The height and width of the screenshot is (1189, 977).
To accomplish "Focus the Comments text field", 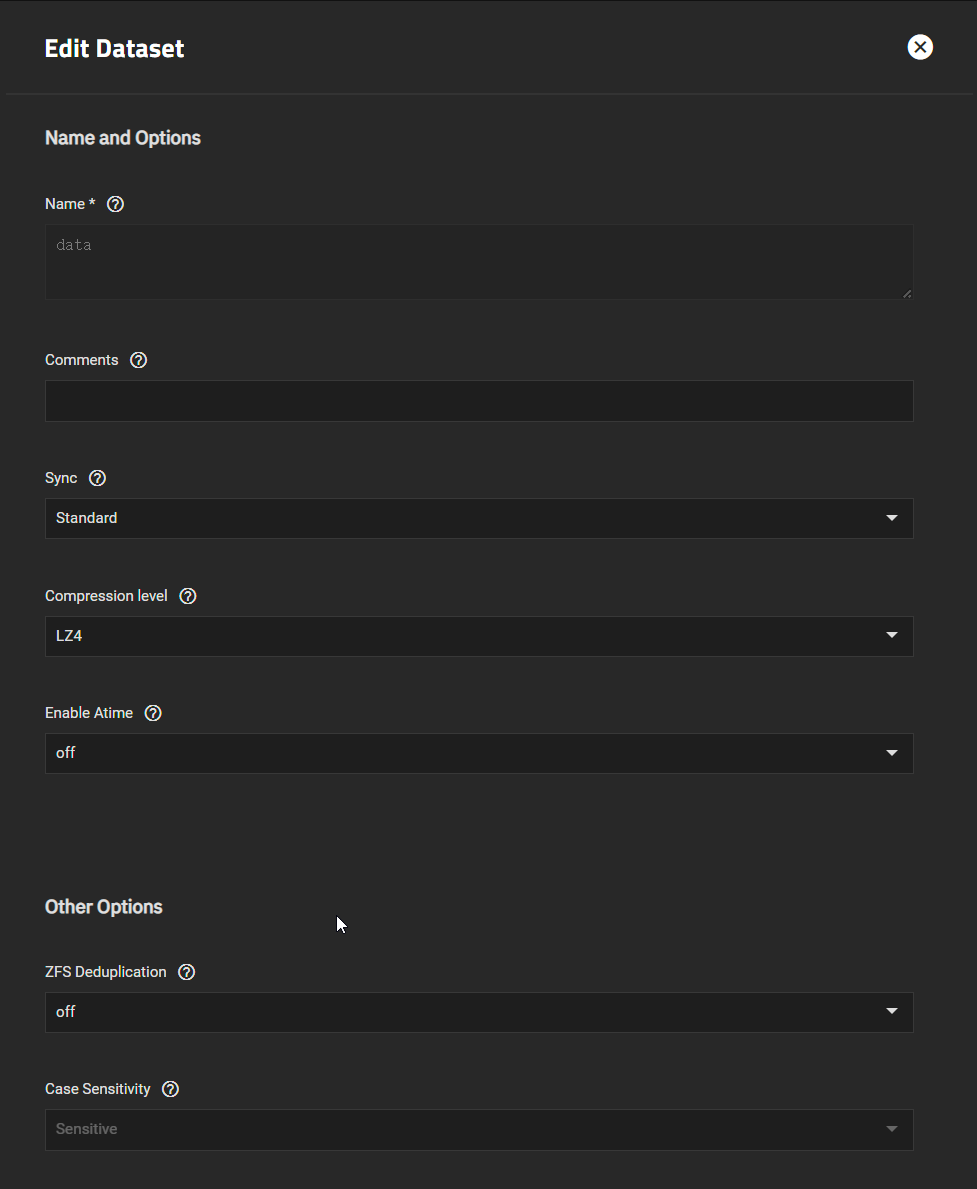I will click(479, 400).
